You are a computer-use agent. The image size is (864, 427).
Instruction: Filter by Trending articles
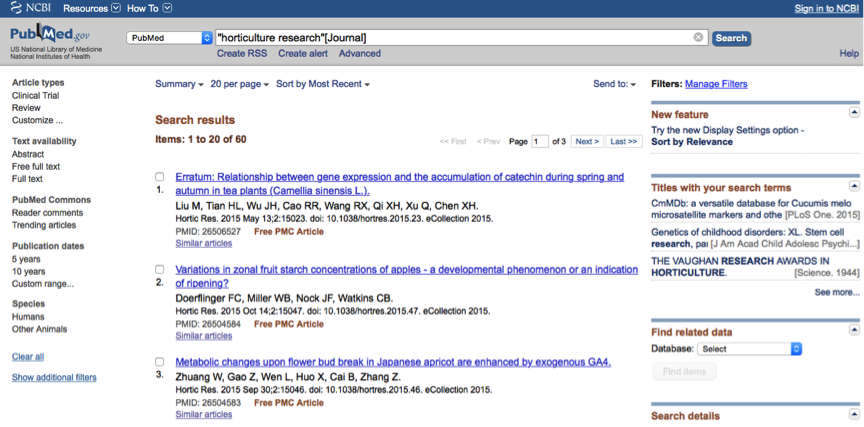coord(44,225)
